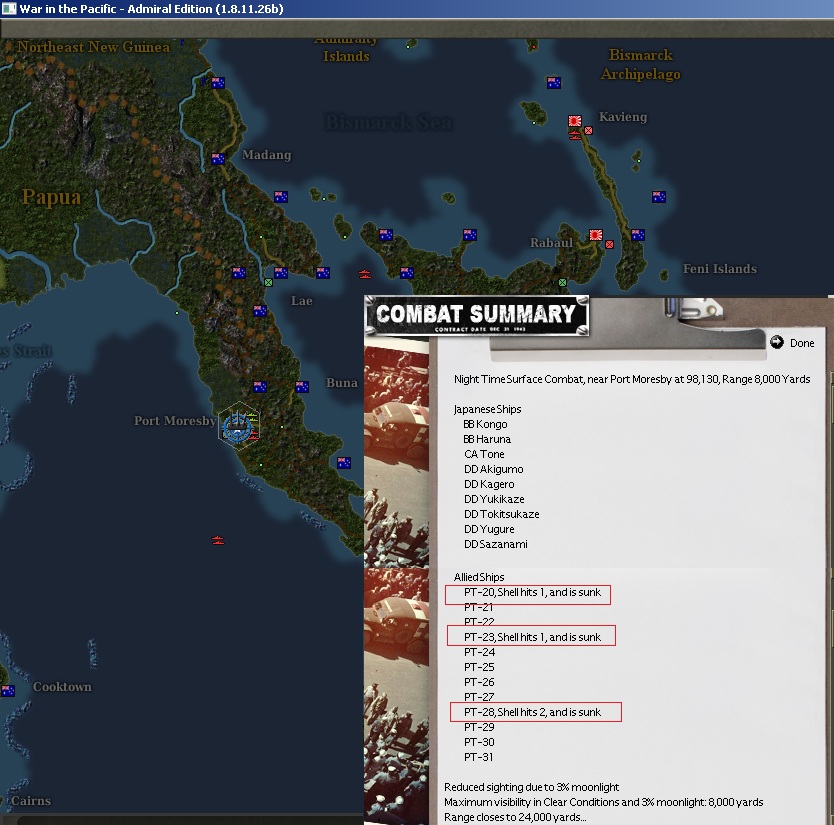Select the Australian flag beside the Buna label
Image resolution: width=834 pixels, height=825 pixels.
click(302, 387)
